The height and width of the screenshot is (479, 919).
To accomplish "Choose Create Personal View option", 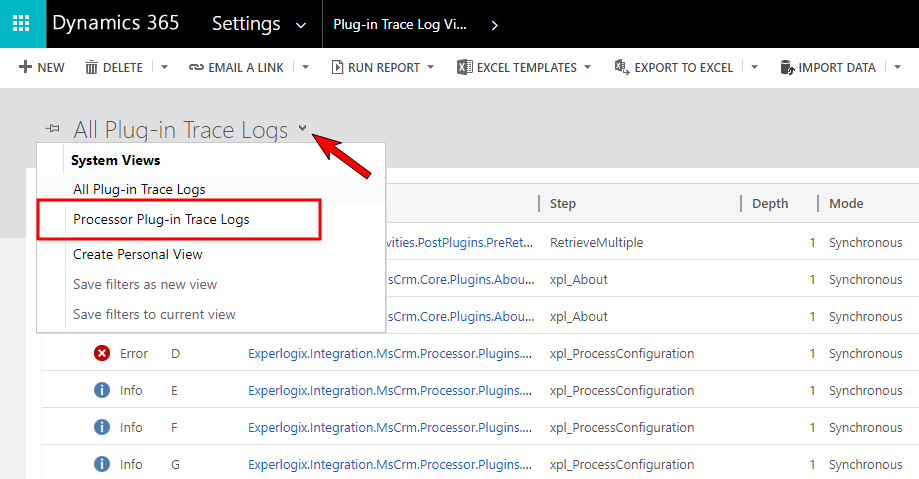I will coord(138,254).
